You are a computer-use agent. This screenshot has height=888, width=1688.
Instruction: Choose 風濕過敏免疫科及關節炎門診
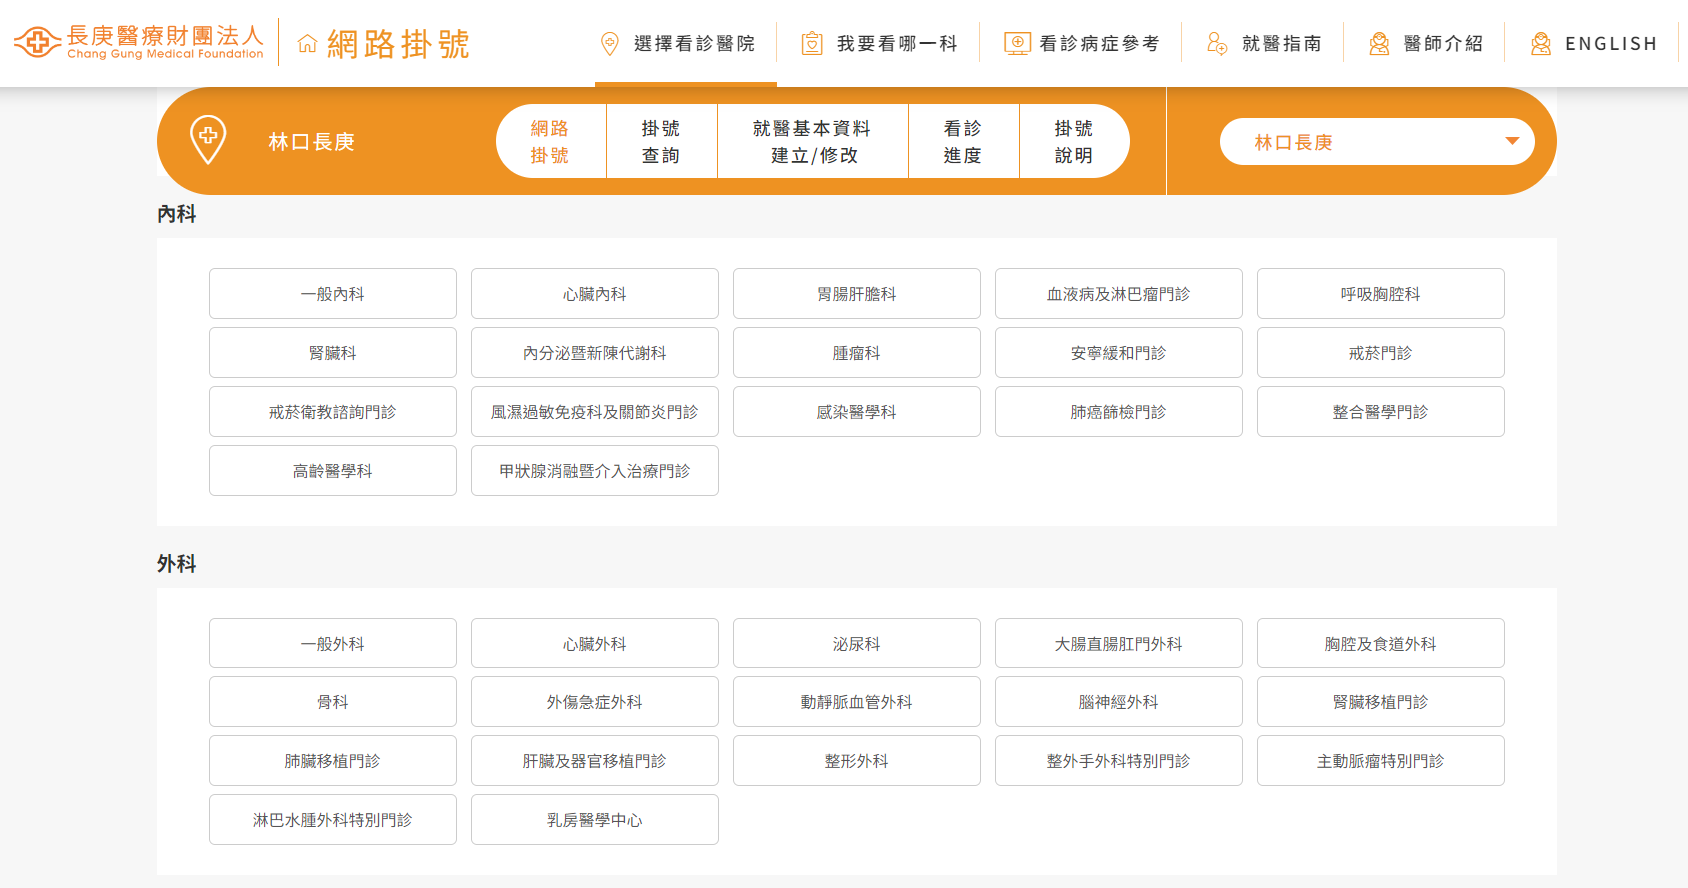595,411
